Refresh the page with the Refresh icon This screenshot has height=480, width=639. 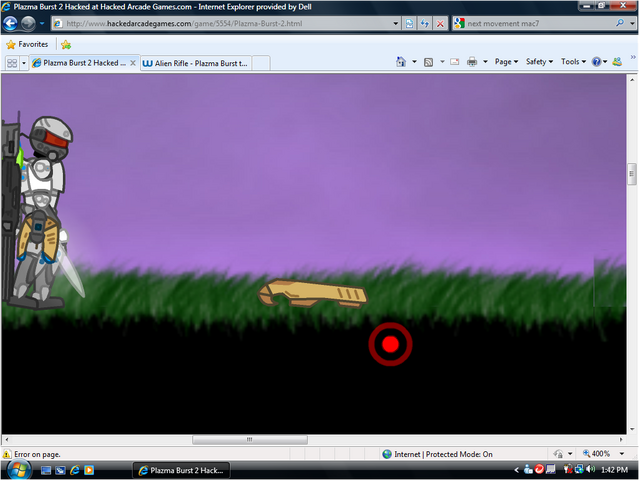425,24
